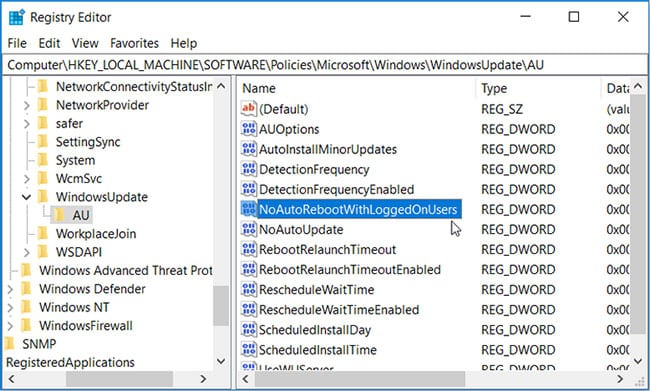Select the RegisteredApplications key
Image resolution: width=650 pixels, height=391 pixels.
[70, 362]
